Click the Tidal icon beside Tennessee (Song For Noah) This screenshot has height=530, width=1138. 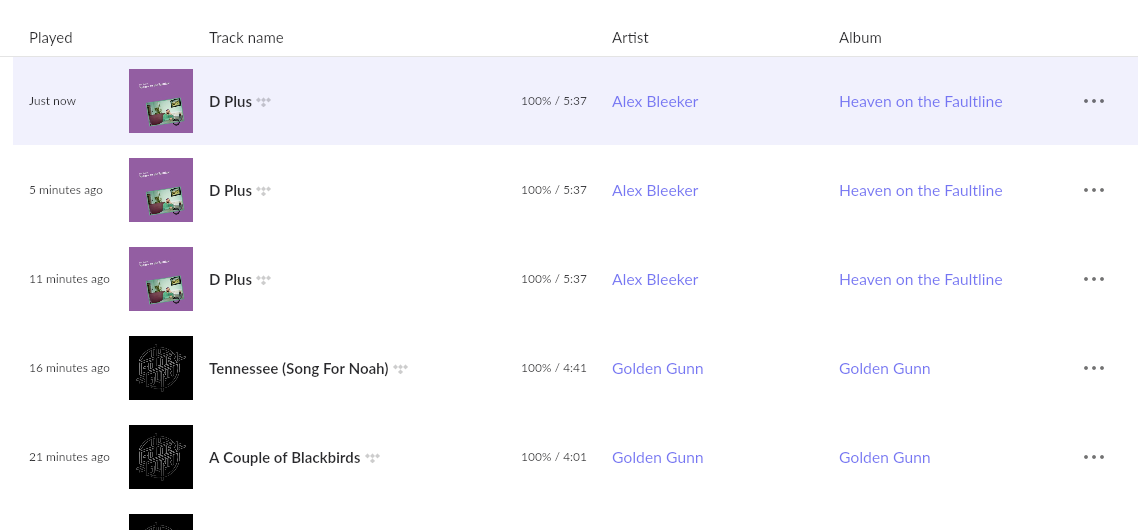click(401, 369)
